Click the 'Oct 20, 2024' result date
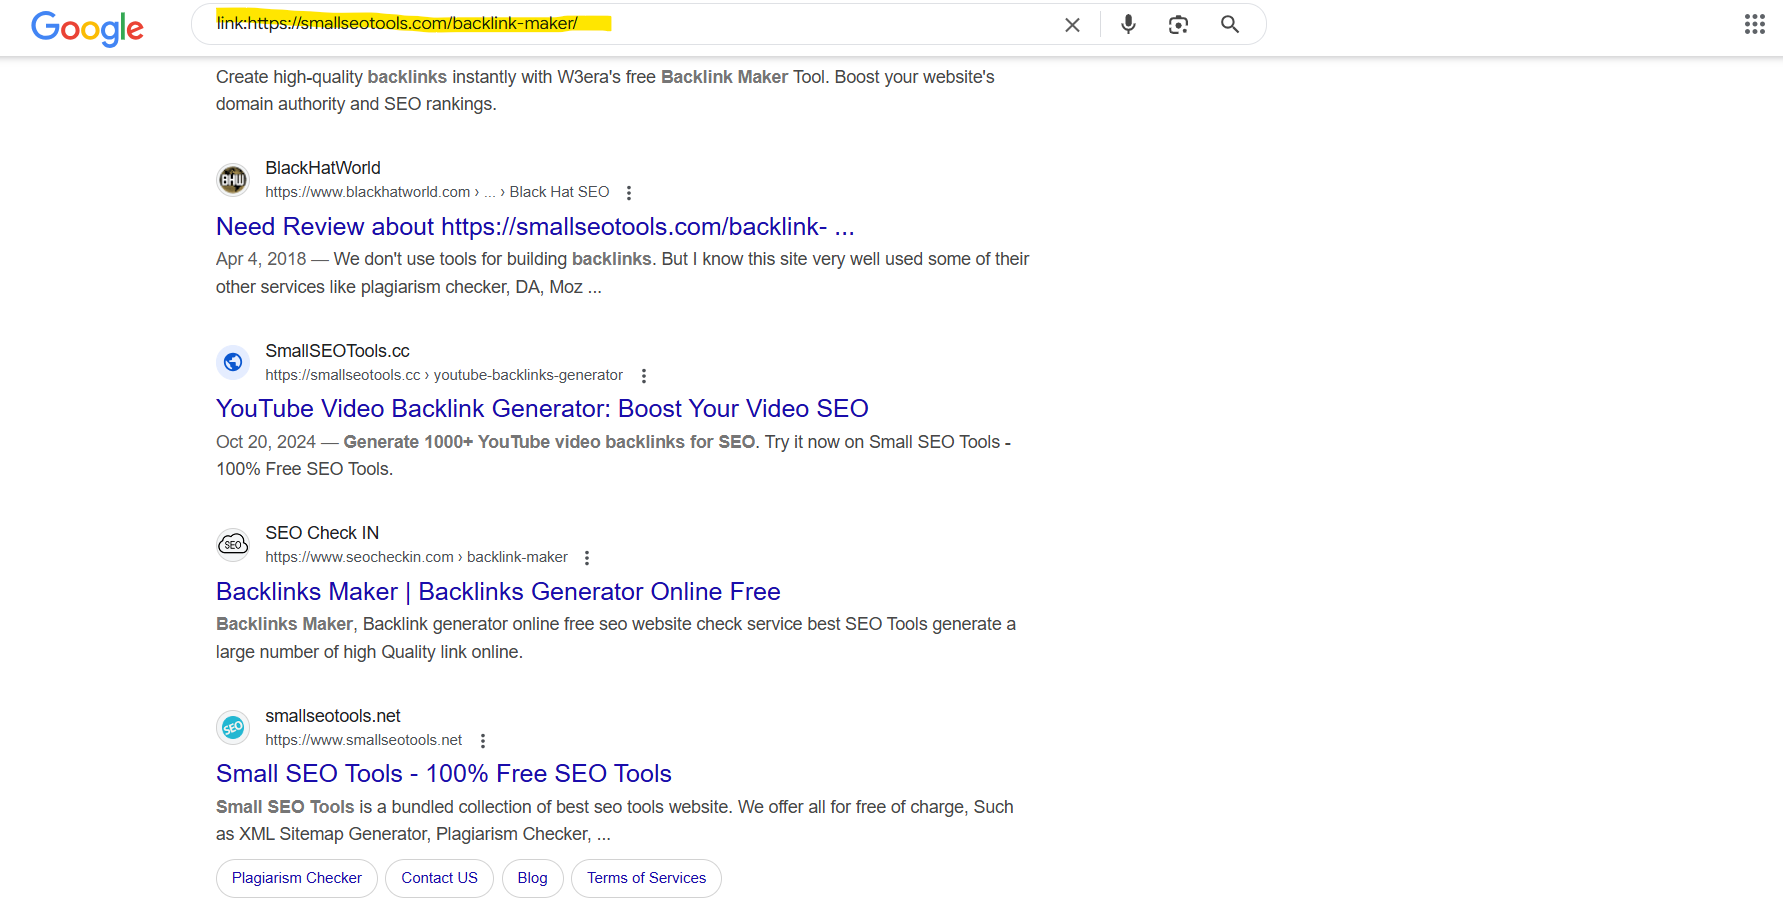Screen dimensions: 1783x908 266,442
